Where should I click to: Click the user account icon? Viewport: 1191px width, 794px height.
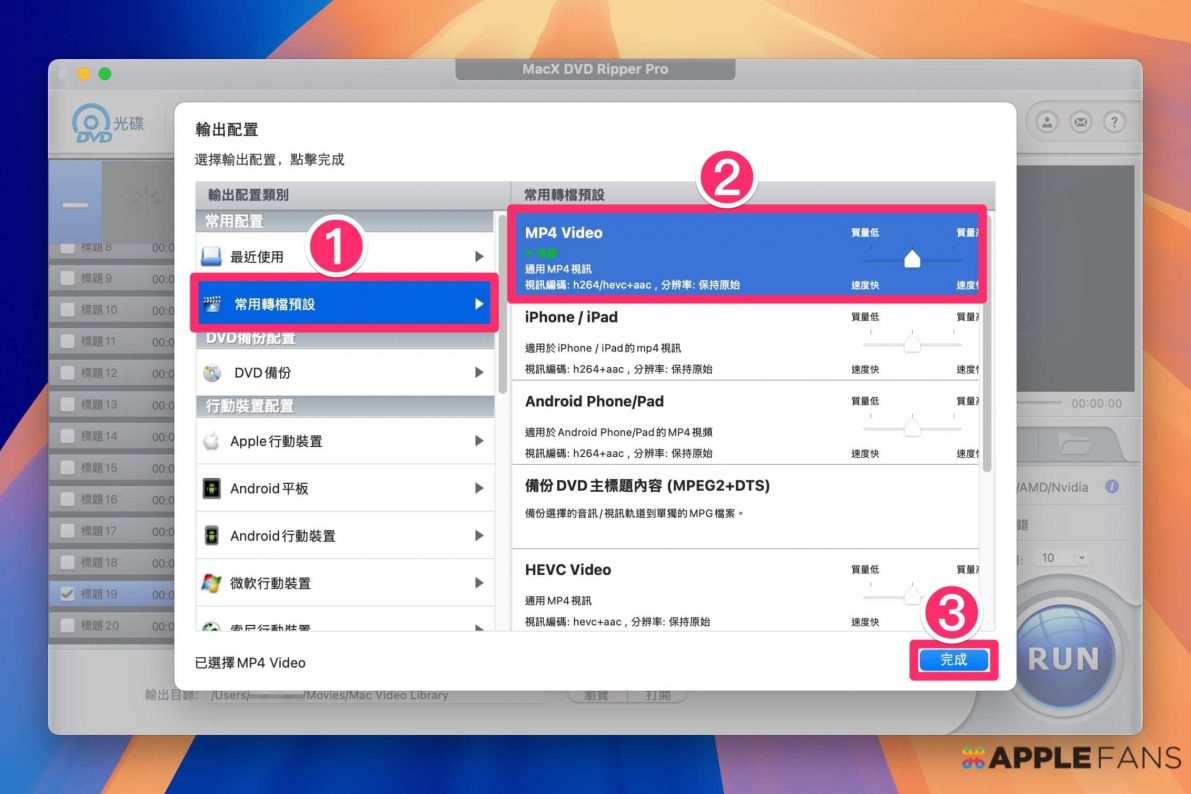pyautogui.click(x=1047, y=122)
